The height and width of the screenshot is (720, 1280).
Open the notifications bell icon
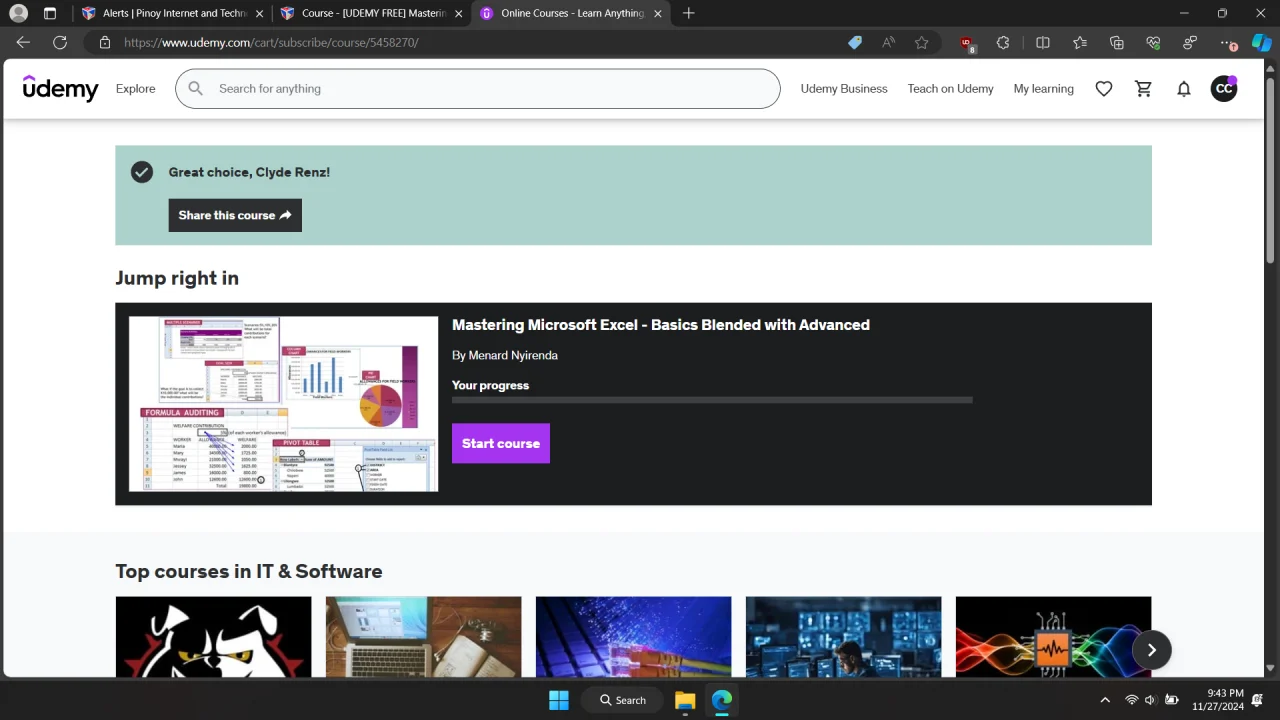1184,89
